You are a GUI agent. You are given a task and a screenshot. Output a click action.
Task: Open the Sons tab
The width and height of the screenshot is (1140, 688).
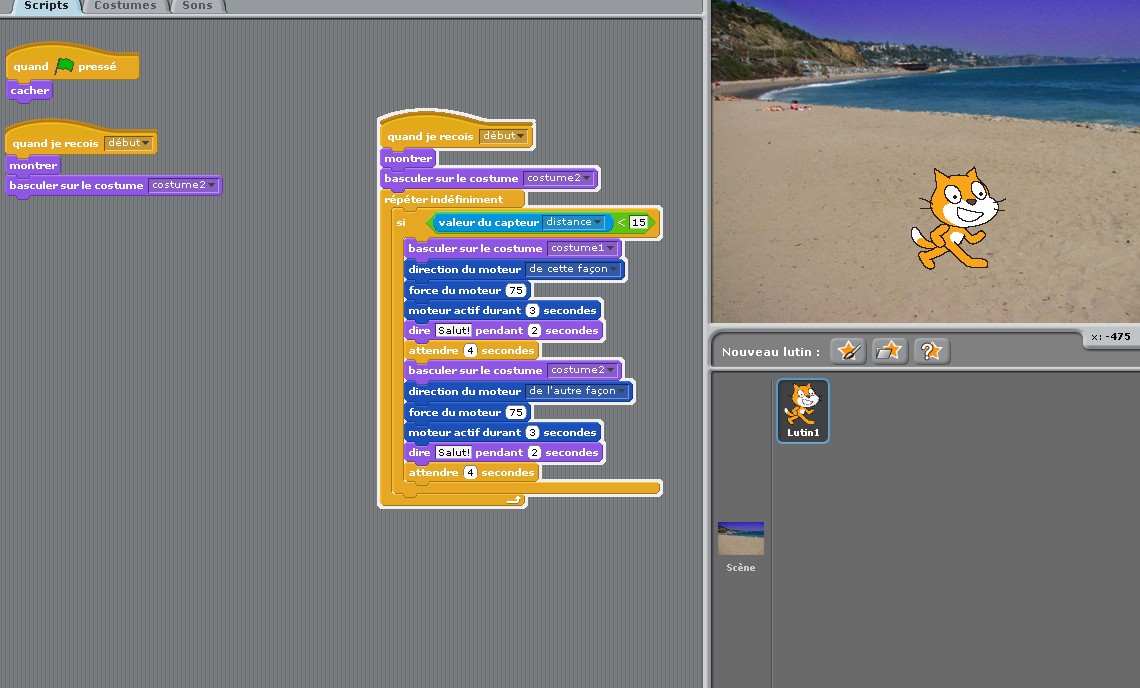click(x=197, y=6)
